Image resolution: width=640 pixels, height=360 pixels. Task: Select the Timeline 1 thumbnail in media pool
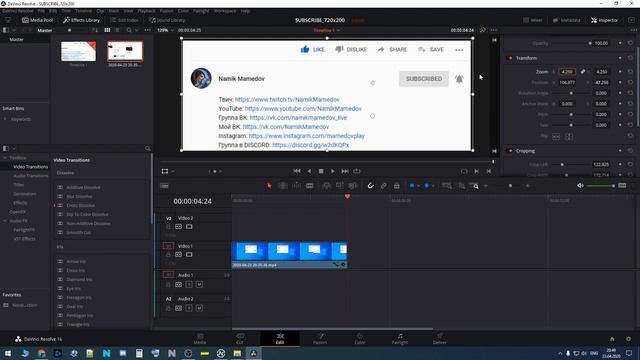pyautogui.click(x=78, y=51)
